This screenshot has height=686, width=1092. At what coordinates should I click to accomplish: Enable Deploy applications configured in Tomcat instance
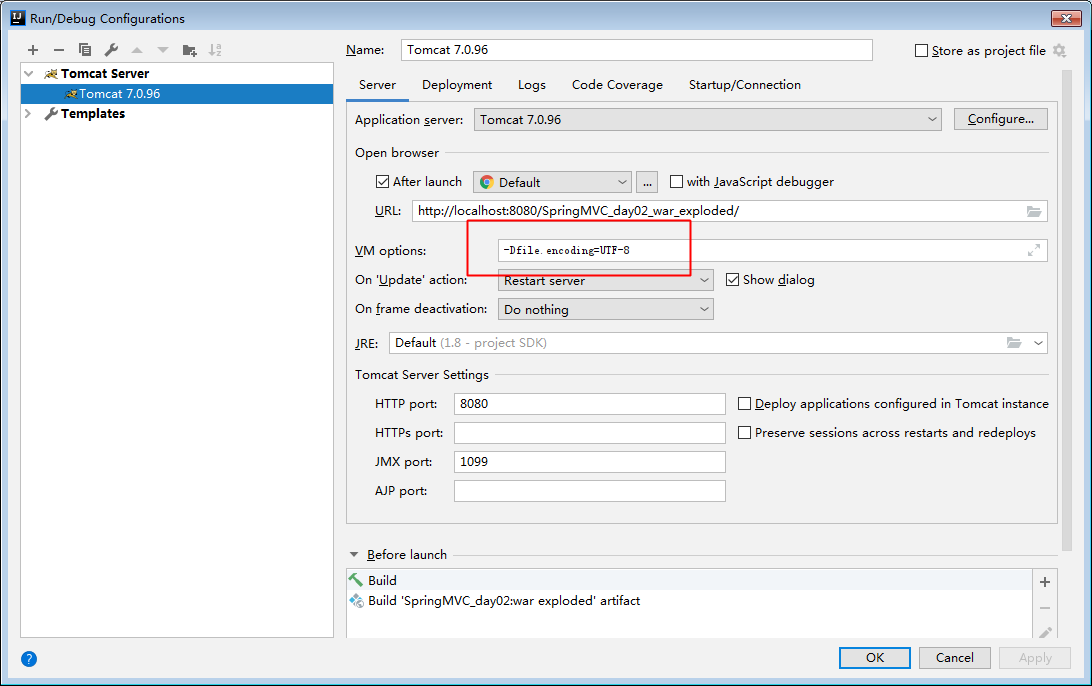pos(744,404)
